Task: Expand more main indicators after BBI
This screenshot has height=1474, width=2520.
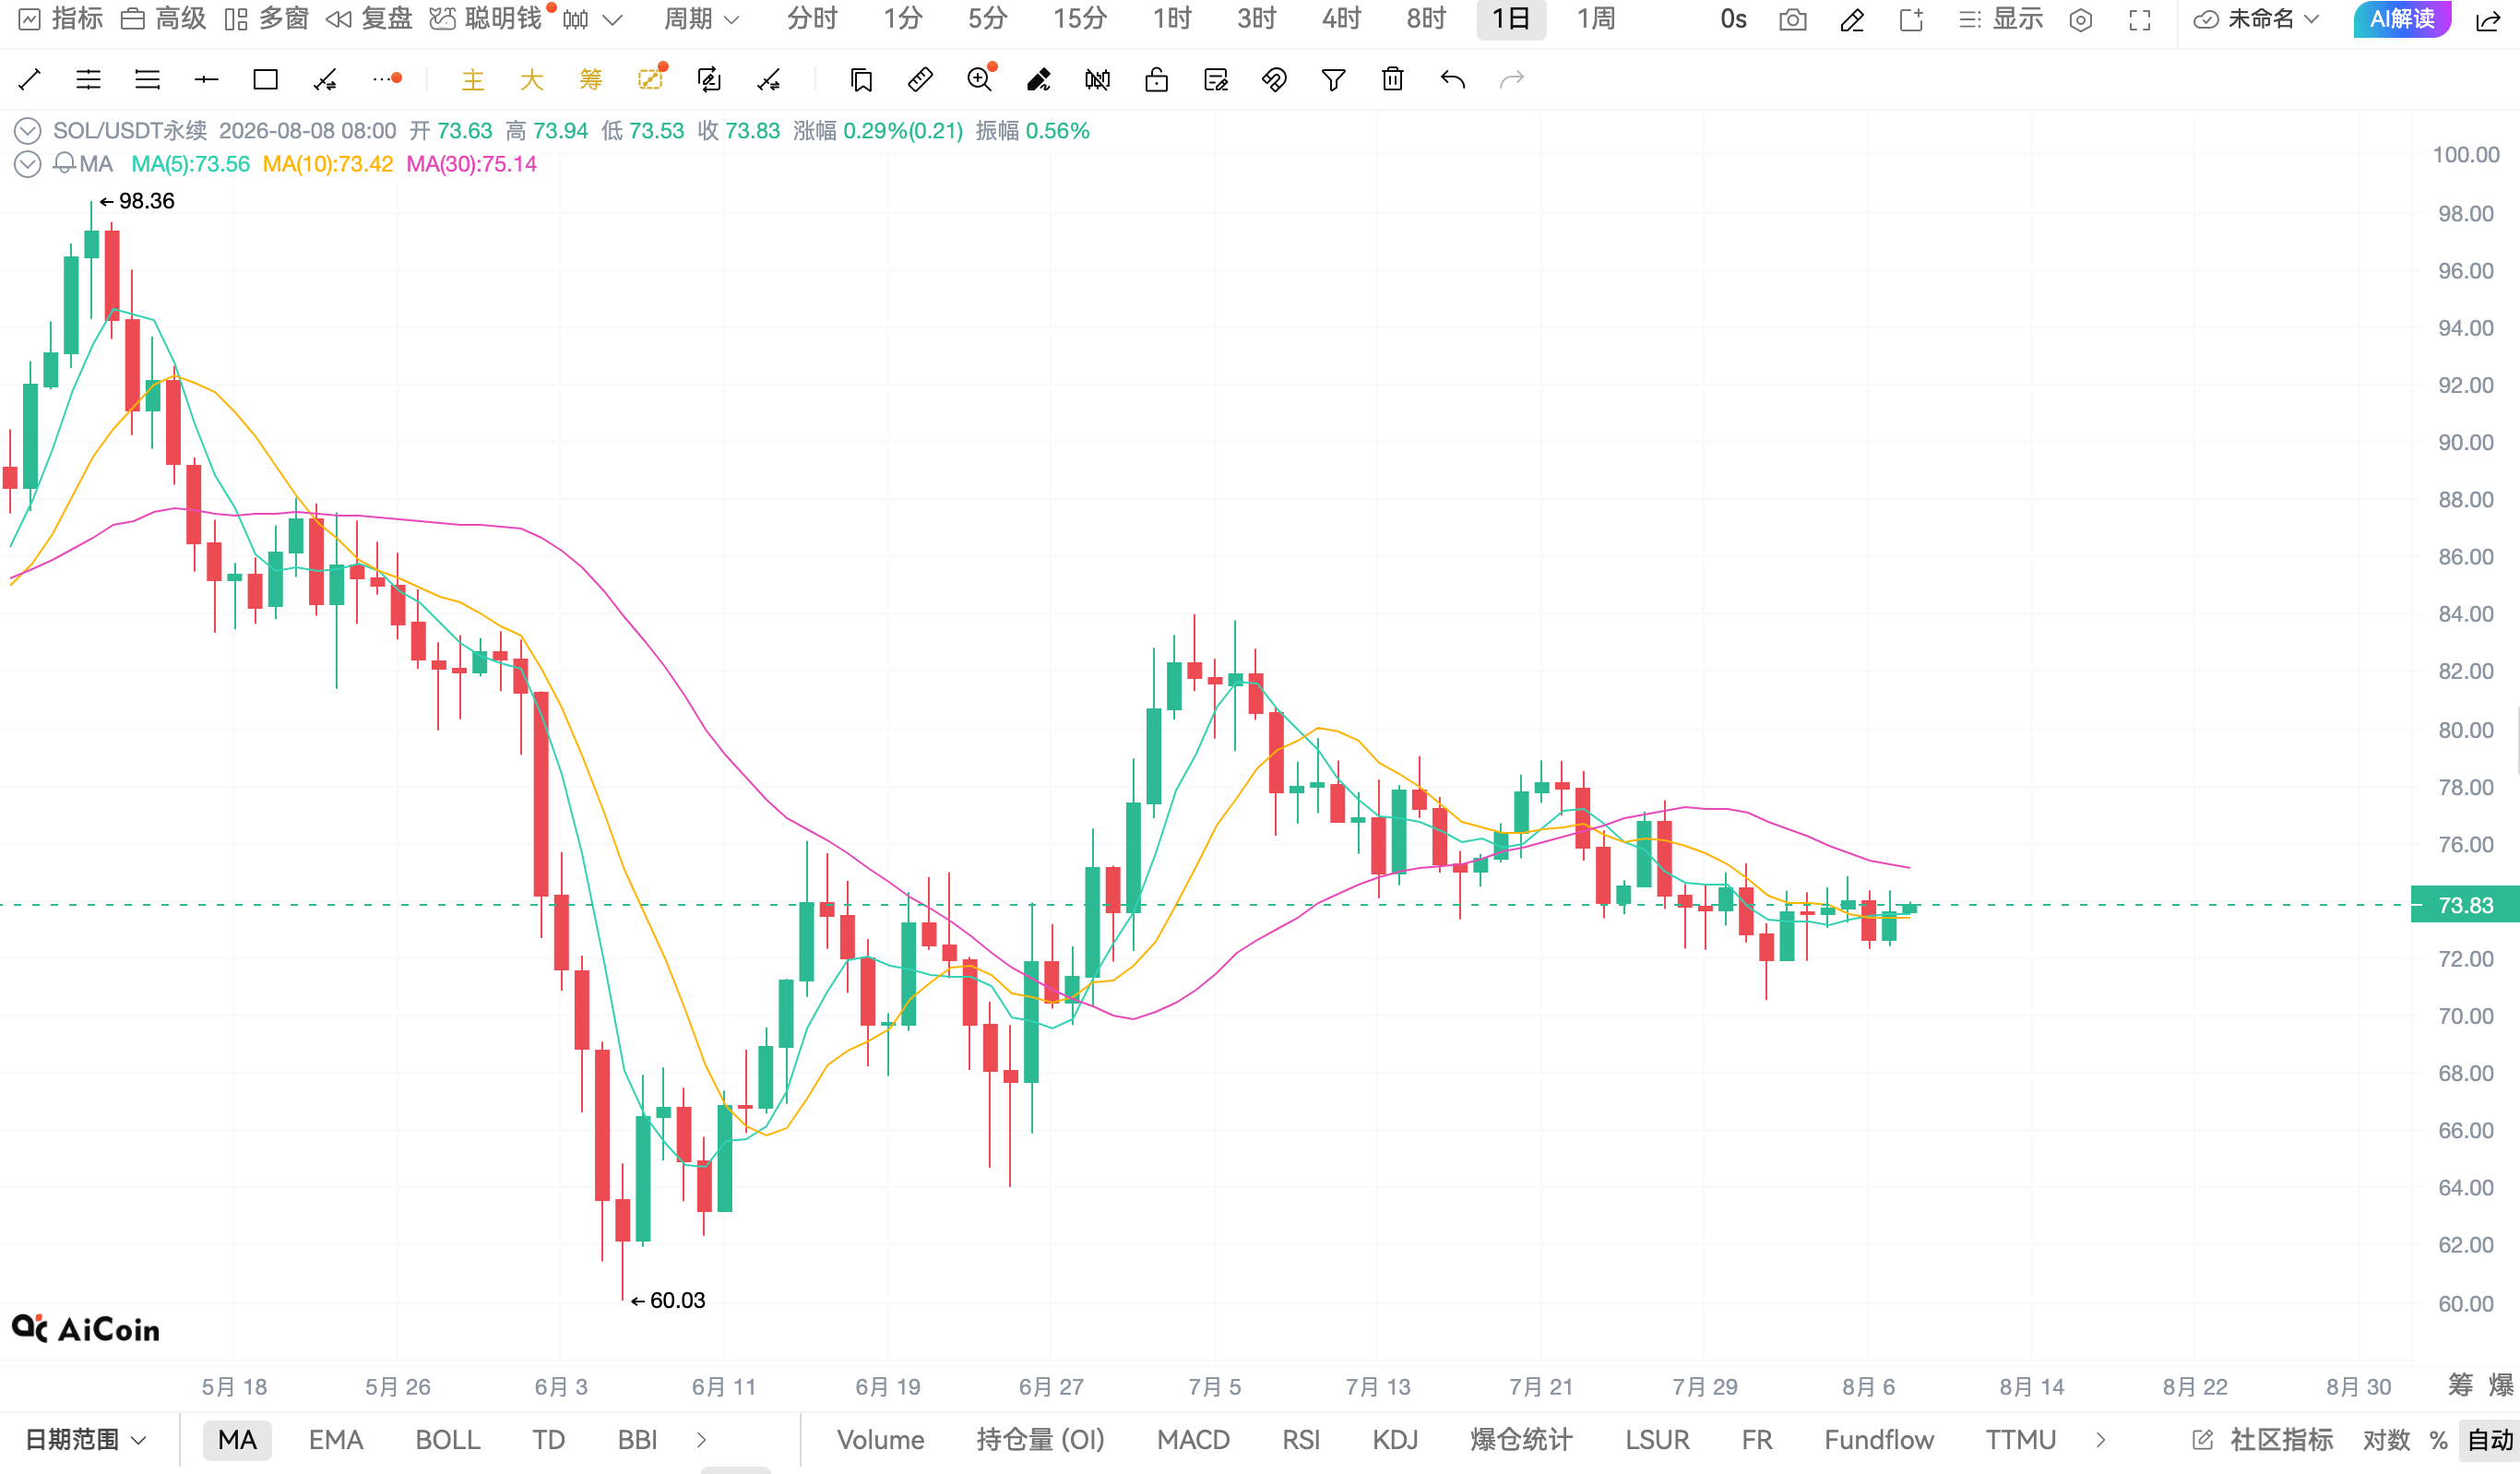Action: (701, 1440)
